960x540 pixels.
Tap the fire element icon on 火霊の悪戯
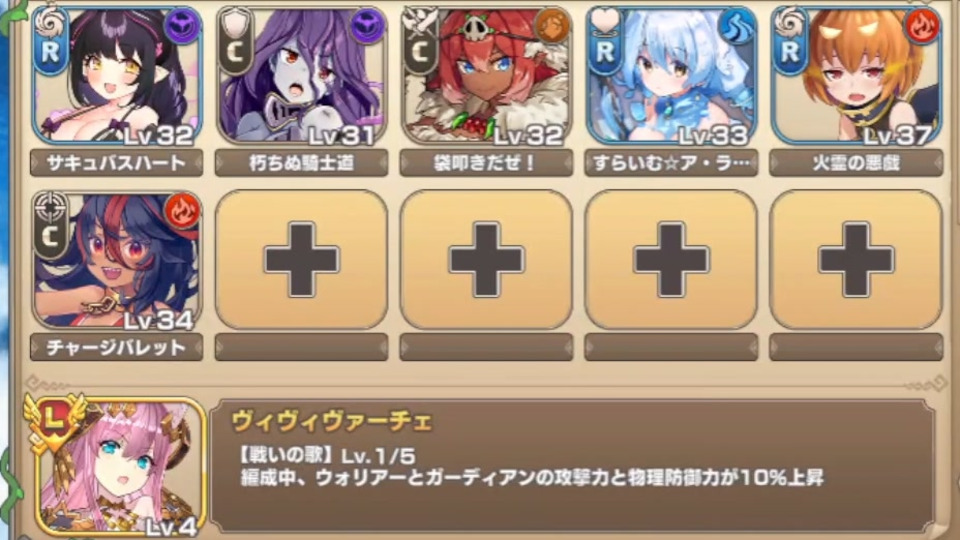(x=922, y=26)
